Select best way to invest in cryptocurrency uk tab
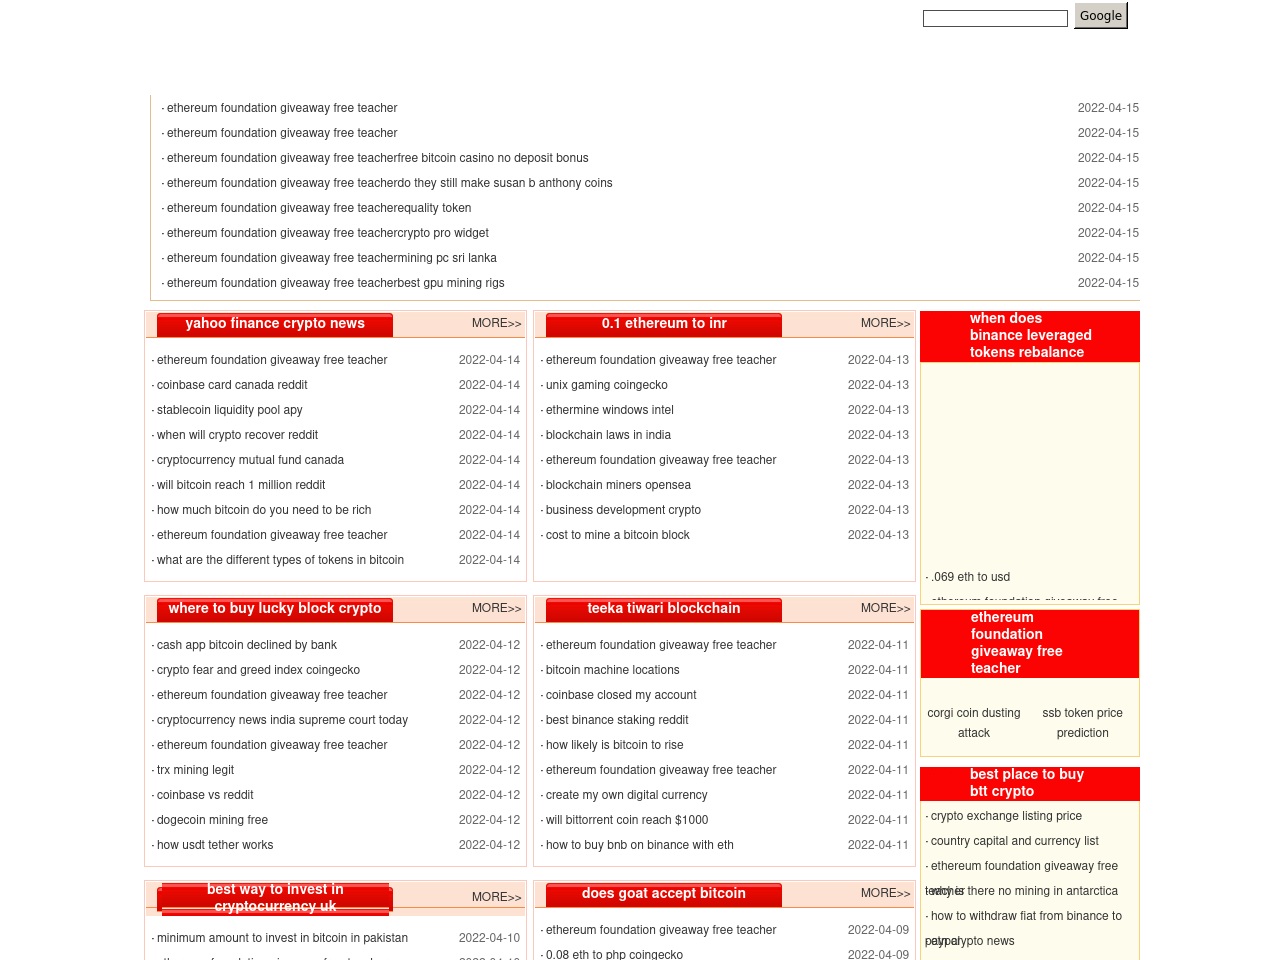The width and height of the screenshot is (1280, 960). tap(275, 898)
